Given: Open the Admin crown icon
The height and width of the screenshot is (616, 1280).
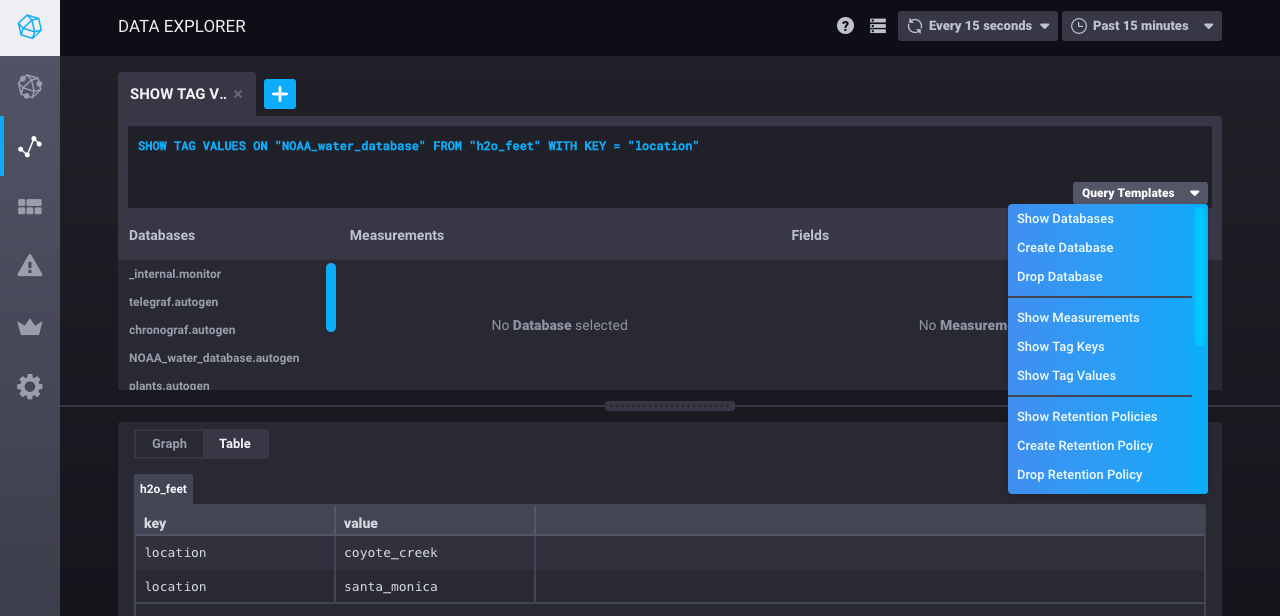Looking at the screenshot, I should click(30, 327).
